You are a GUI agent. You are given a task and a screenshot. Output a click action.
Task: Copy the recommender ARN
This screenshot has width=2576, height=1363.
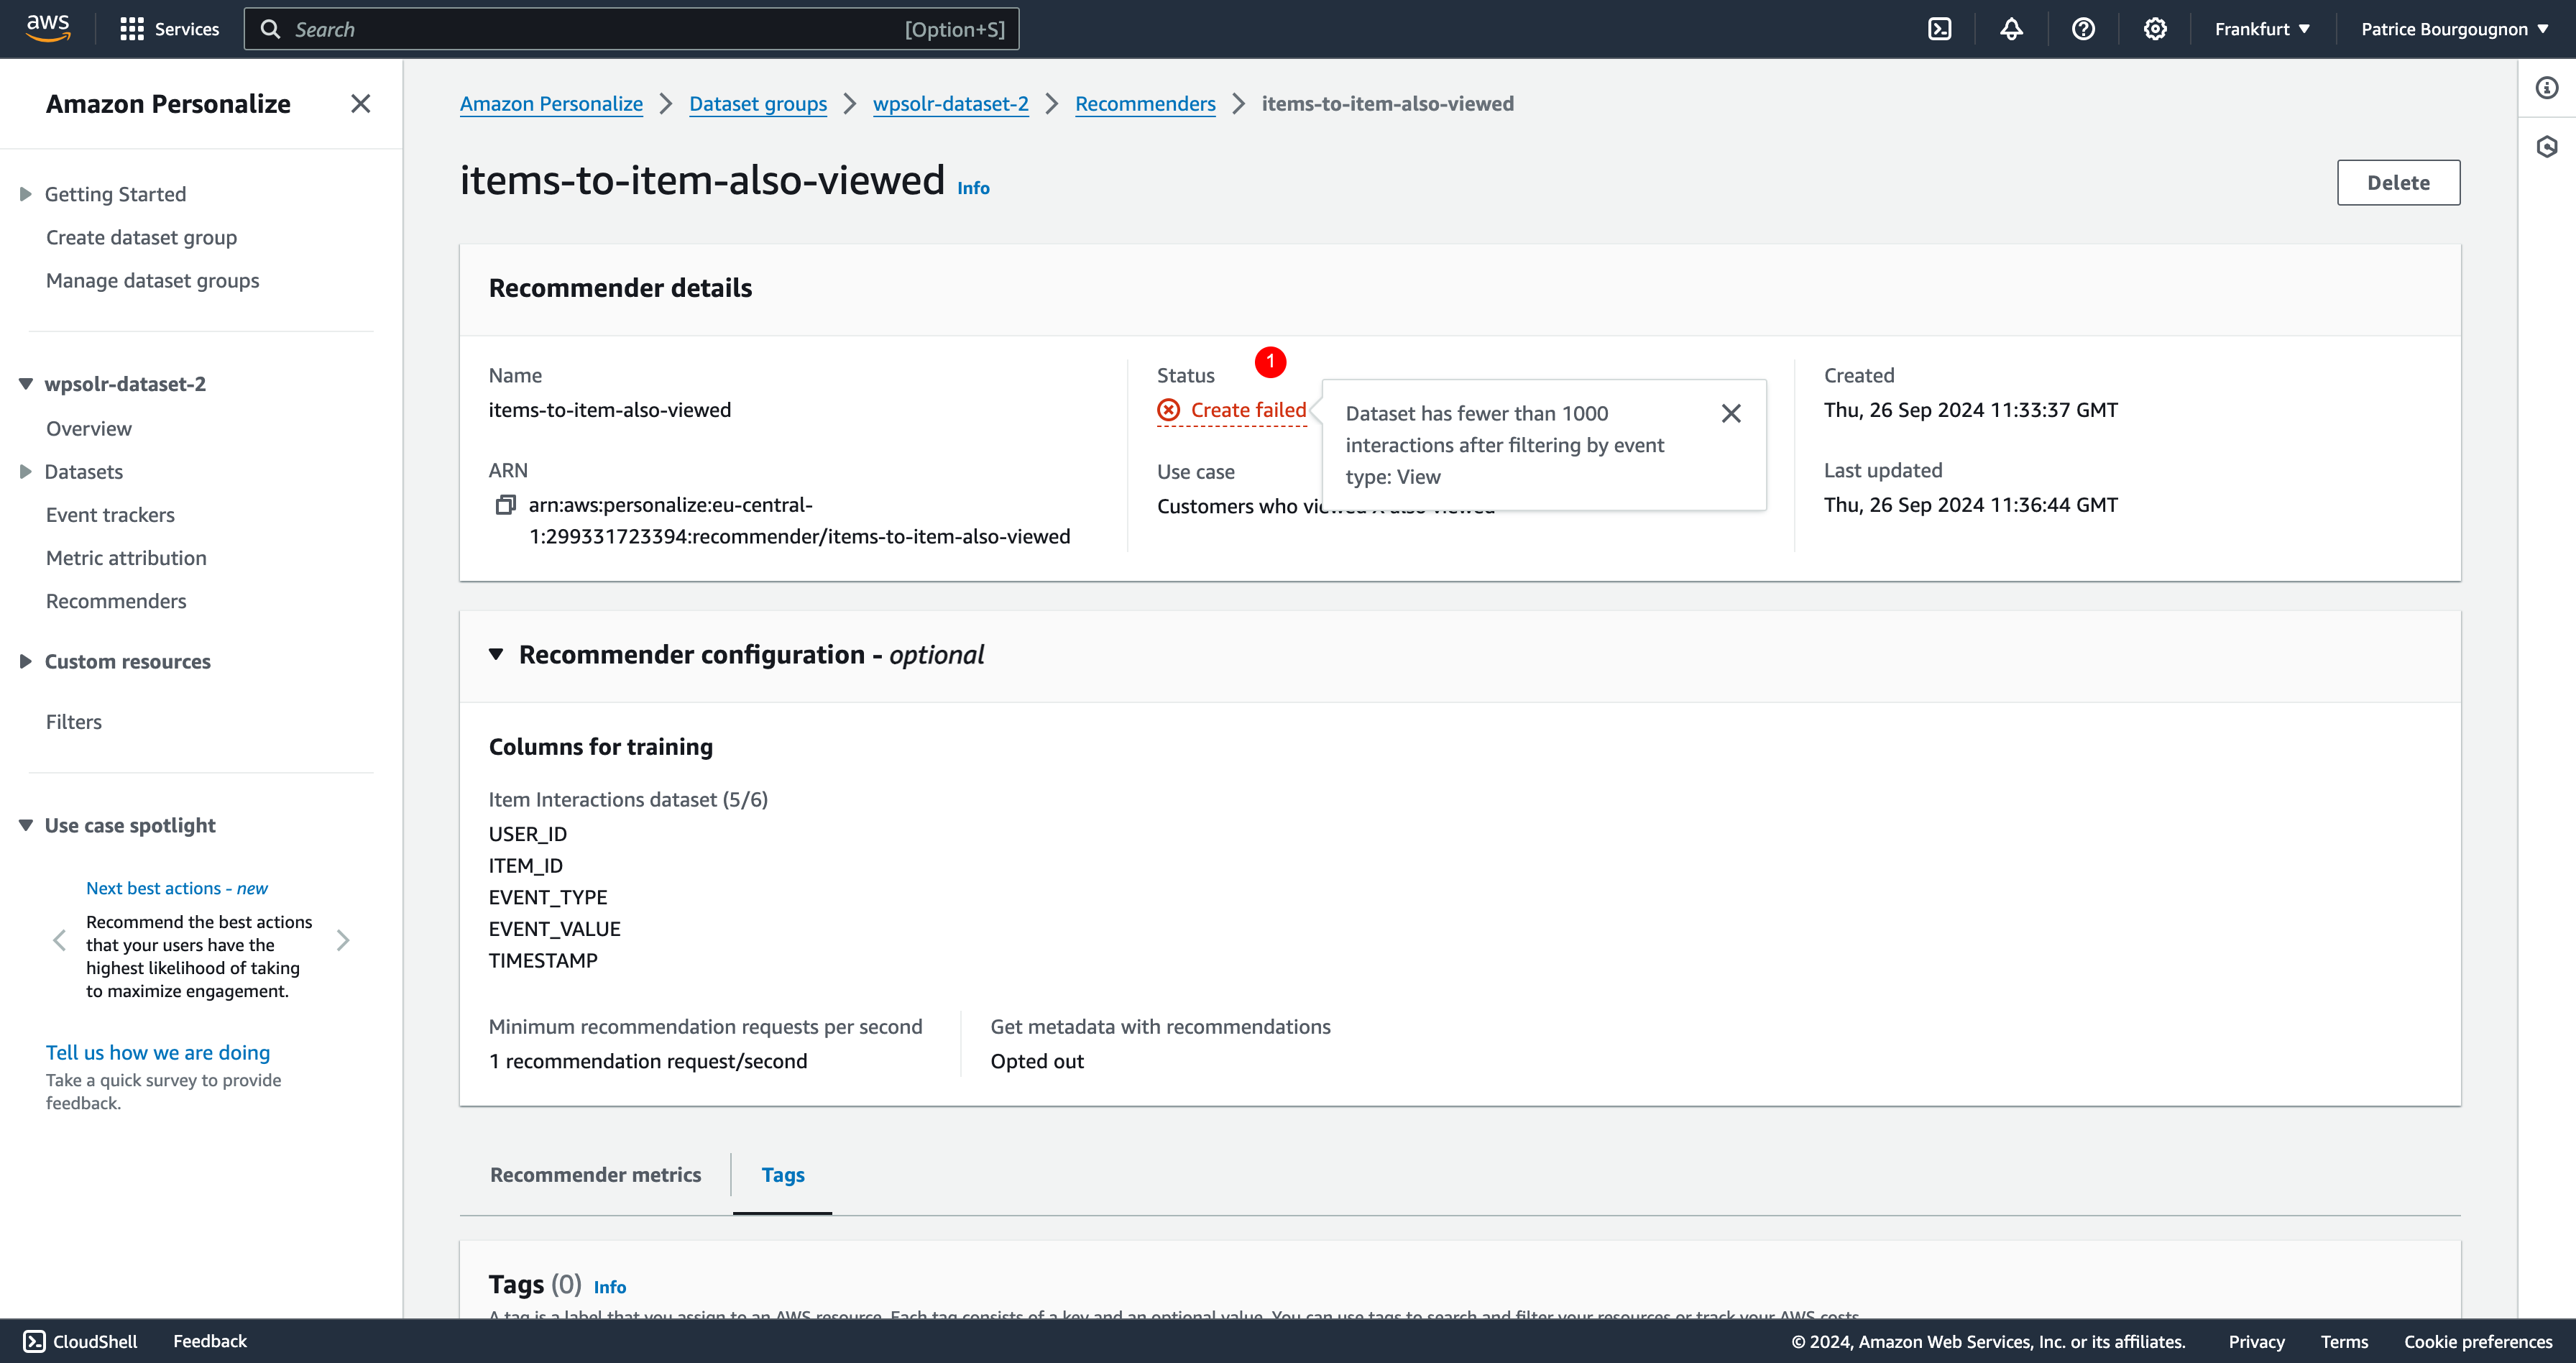point(506,505)
